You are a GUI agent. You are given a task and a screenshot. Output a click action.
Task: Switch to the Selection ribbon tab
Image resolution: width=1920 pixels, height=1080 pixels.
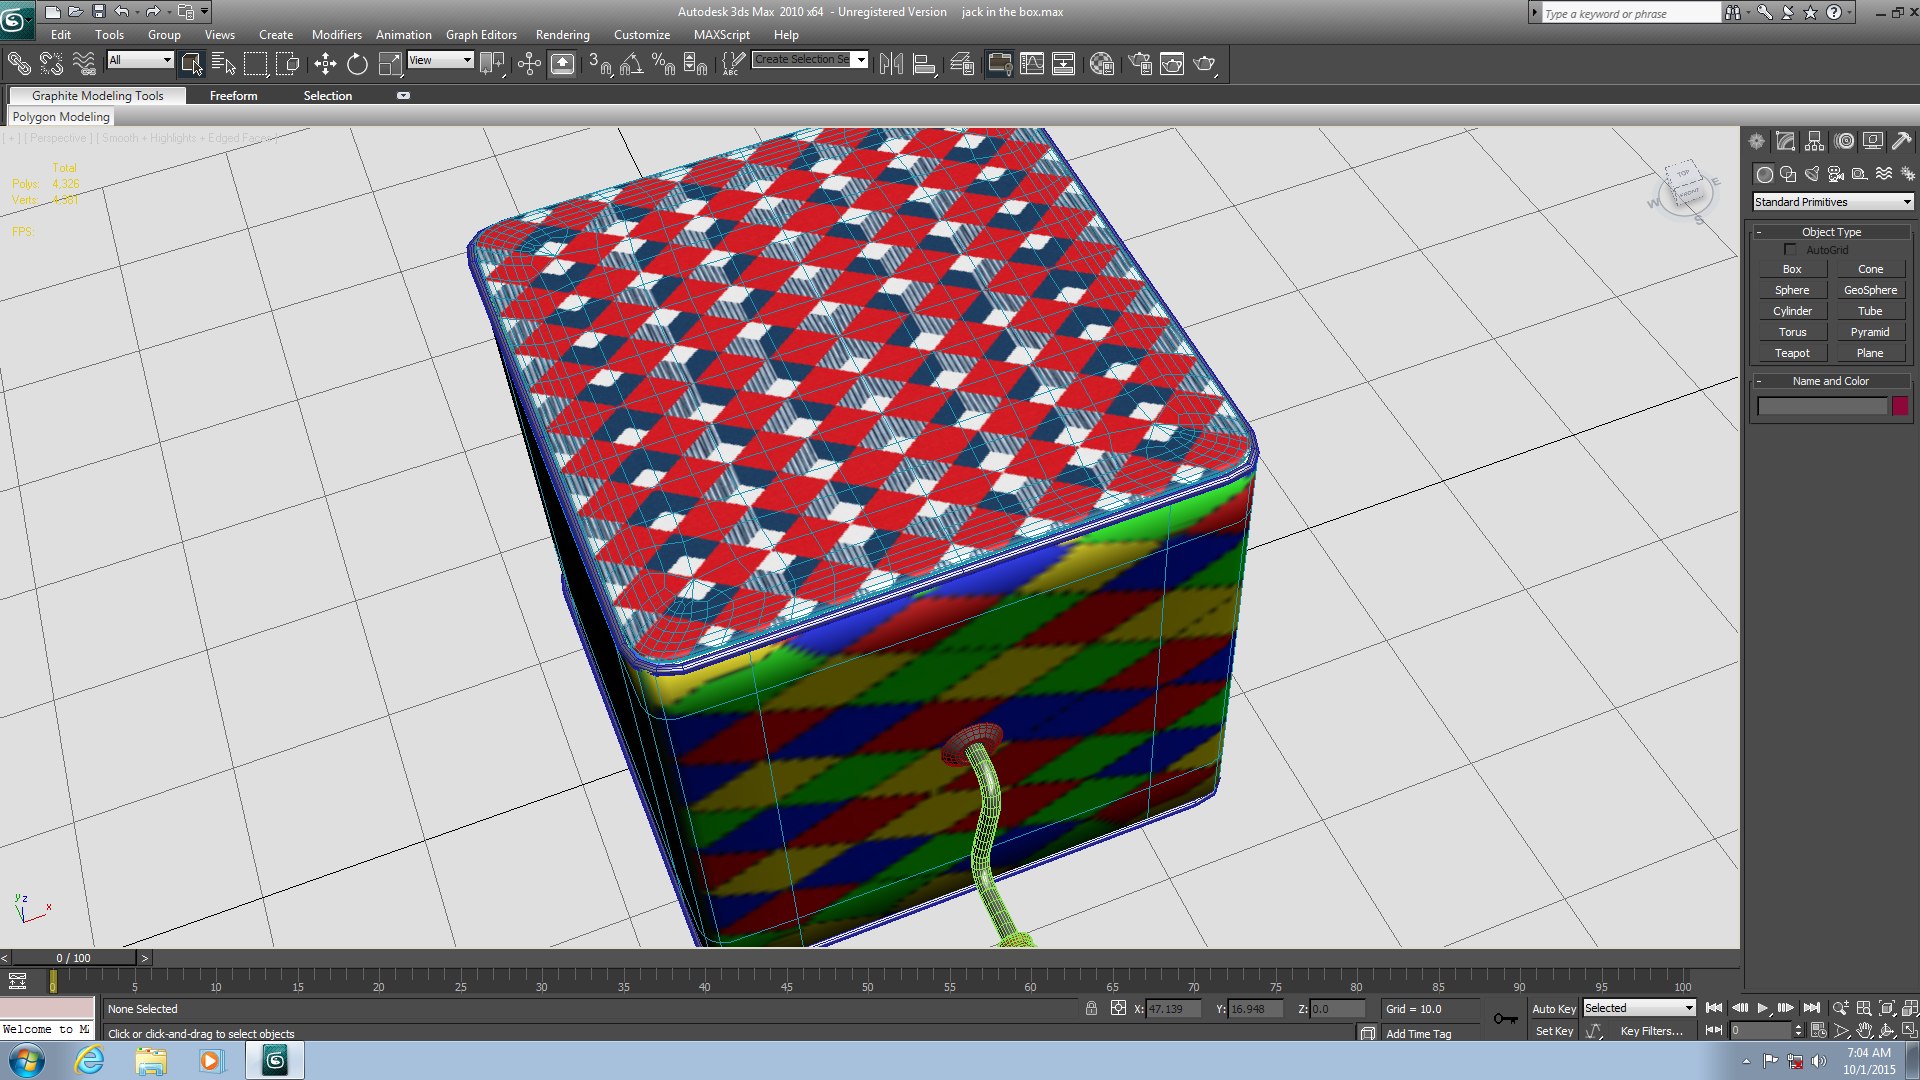pos(327,96)
